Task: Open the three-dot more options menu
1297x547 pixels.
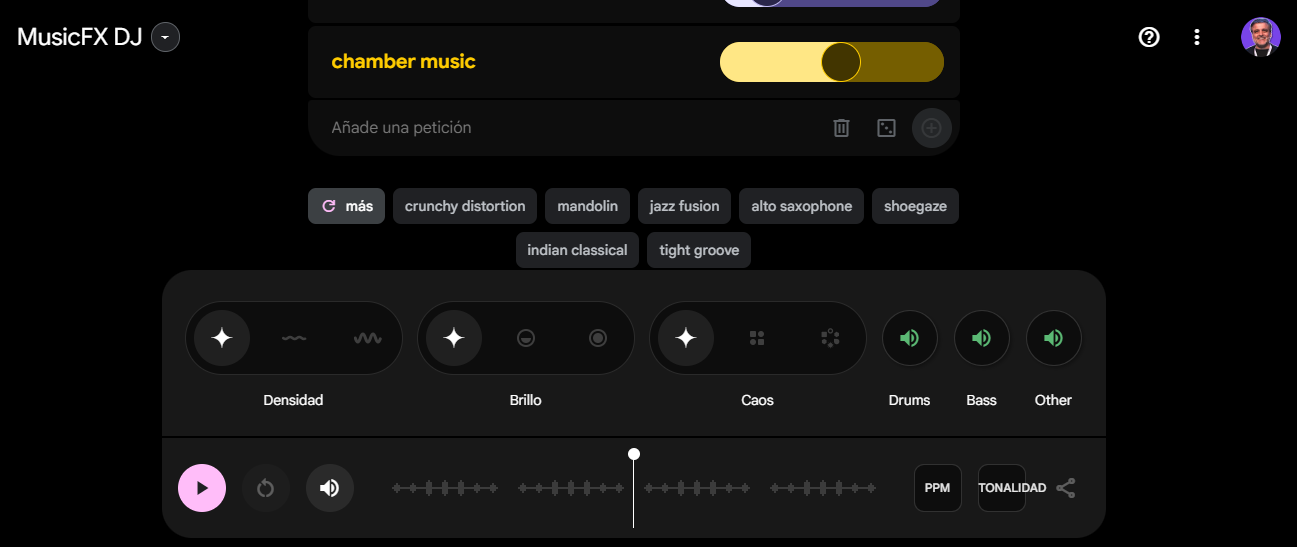Action: (1197, 37)
